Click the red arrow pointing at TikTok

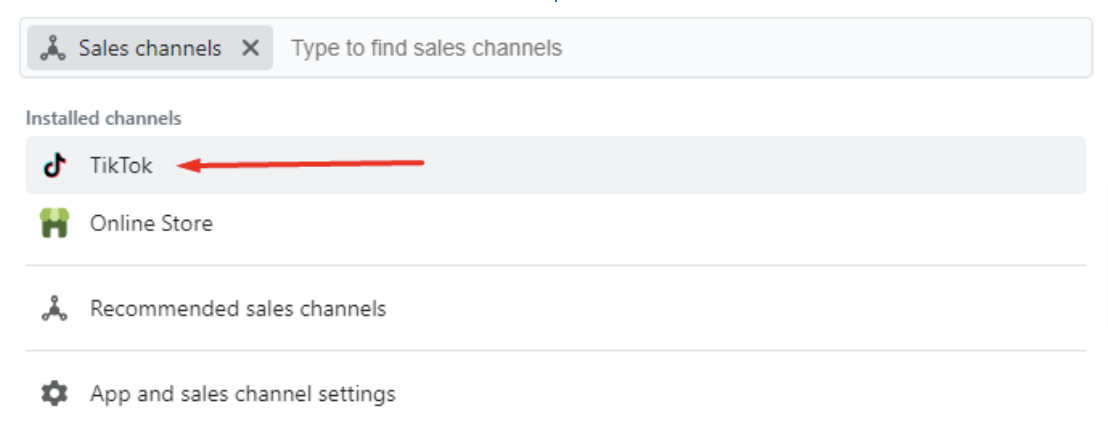click(x=300, y=165)
